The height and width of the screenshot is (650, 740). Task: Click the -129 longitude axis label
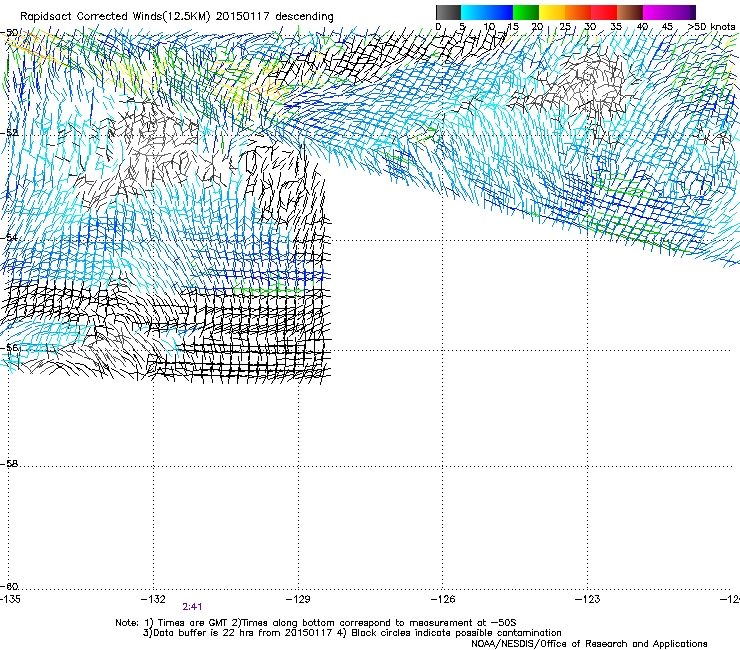298,599
